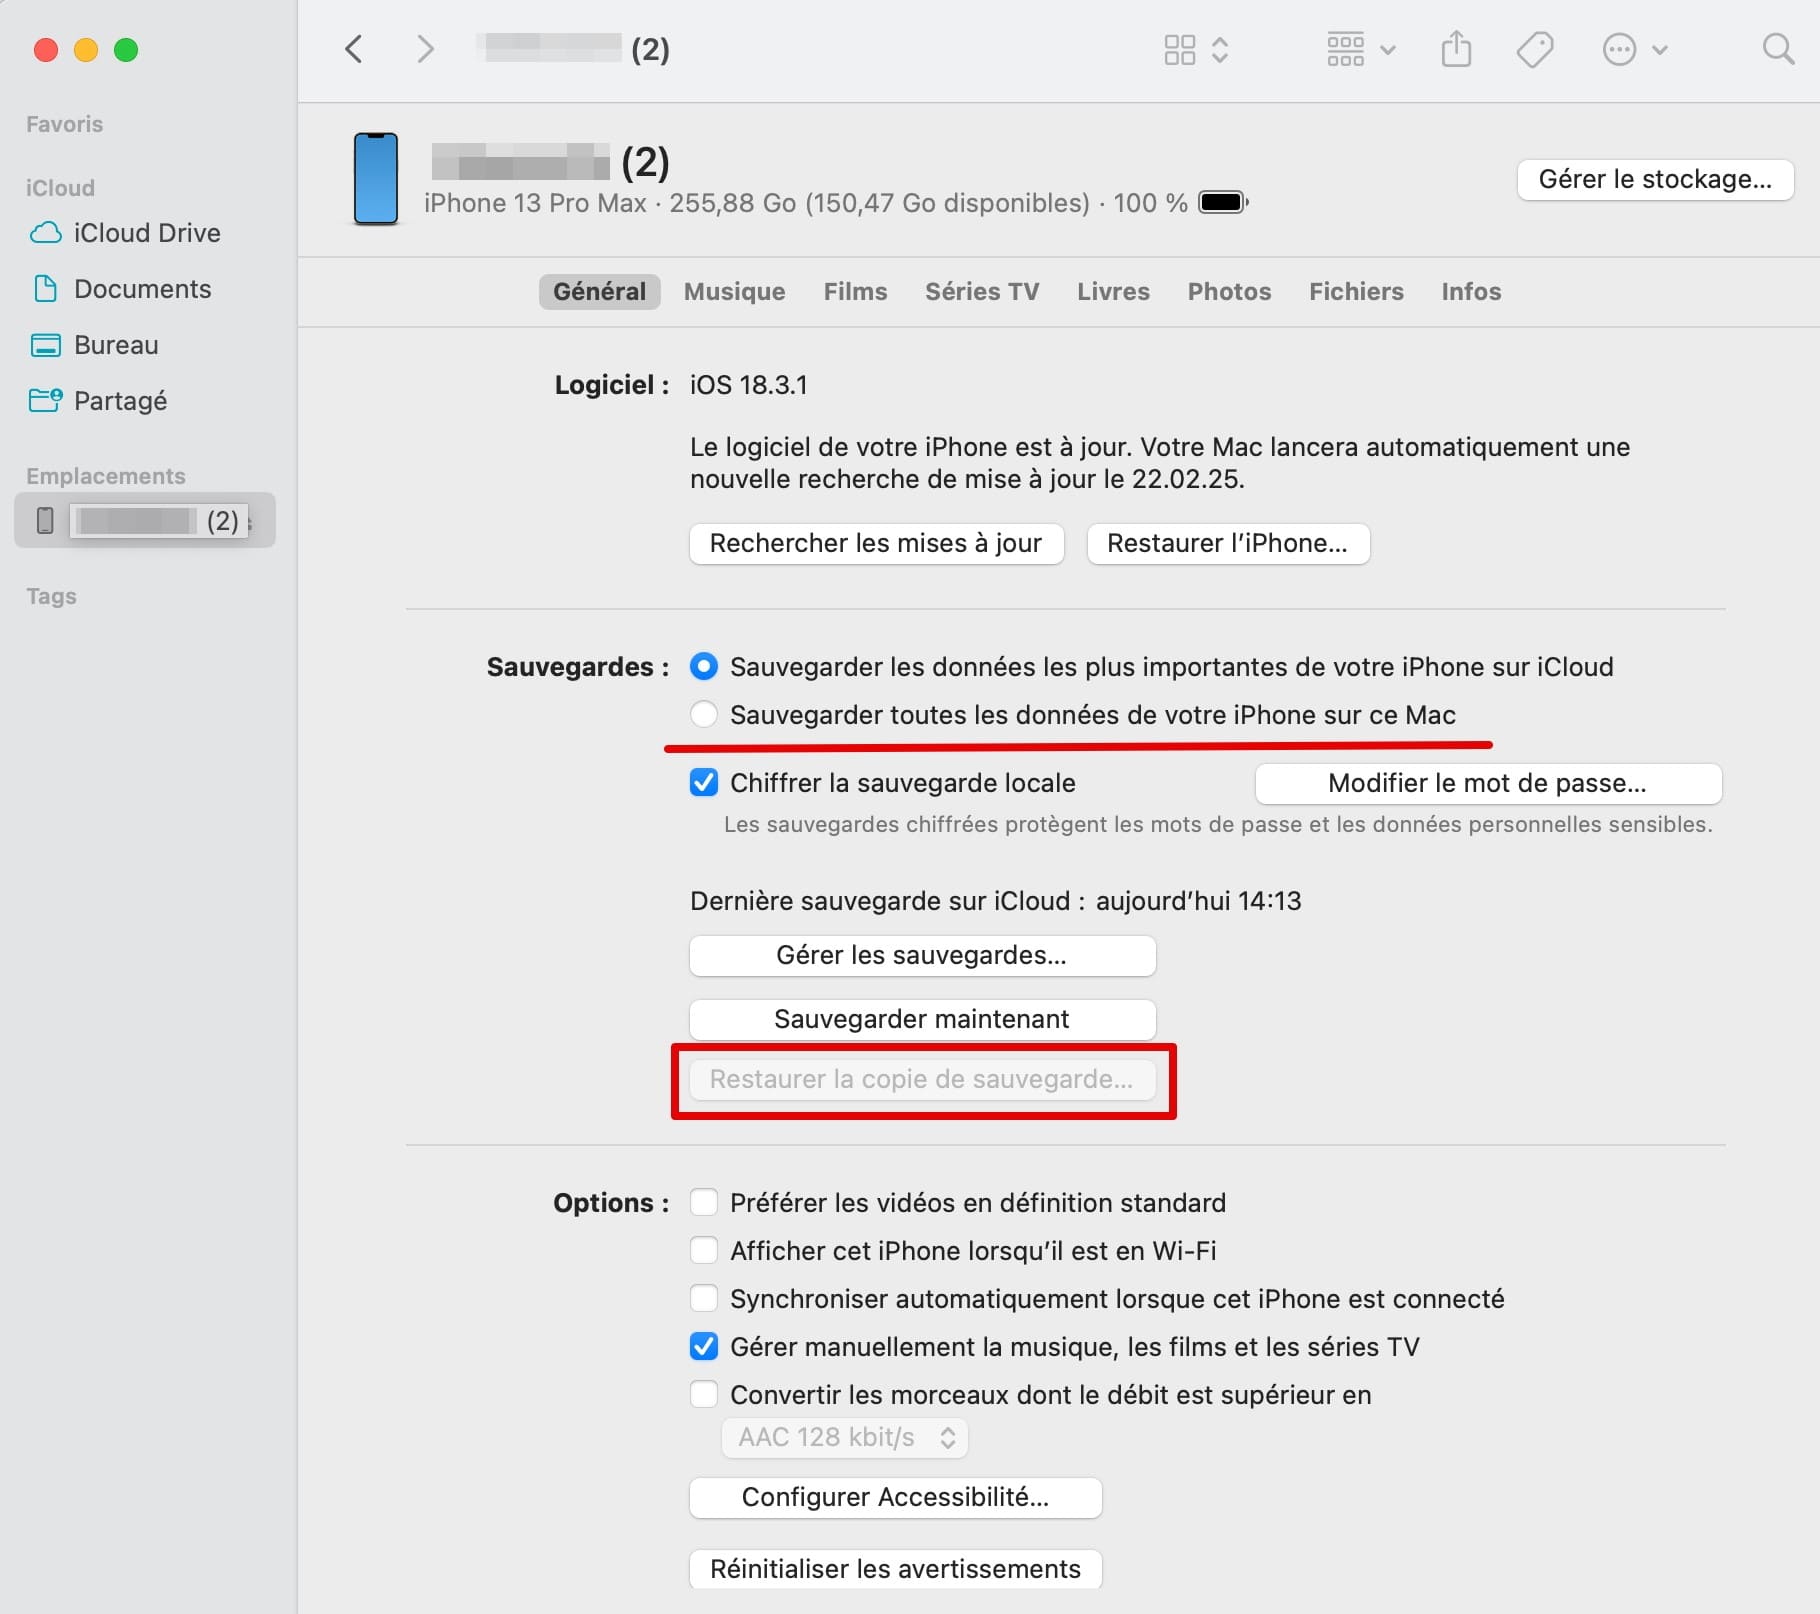Viewport: 1820px width, 1614px height.
Task: Switch to the Photos tab
Action: [1229, 292]
